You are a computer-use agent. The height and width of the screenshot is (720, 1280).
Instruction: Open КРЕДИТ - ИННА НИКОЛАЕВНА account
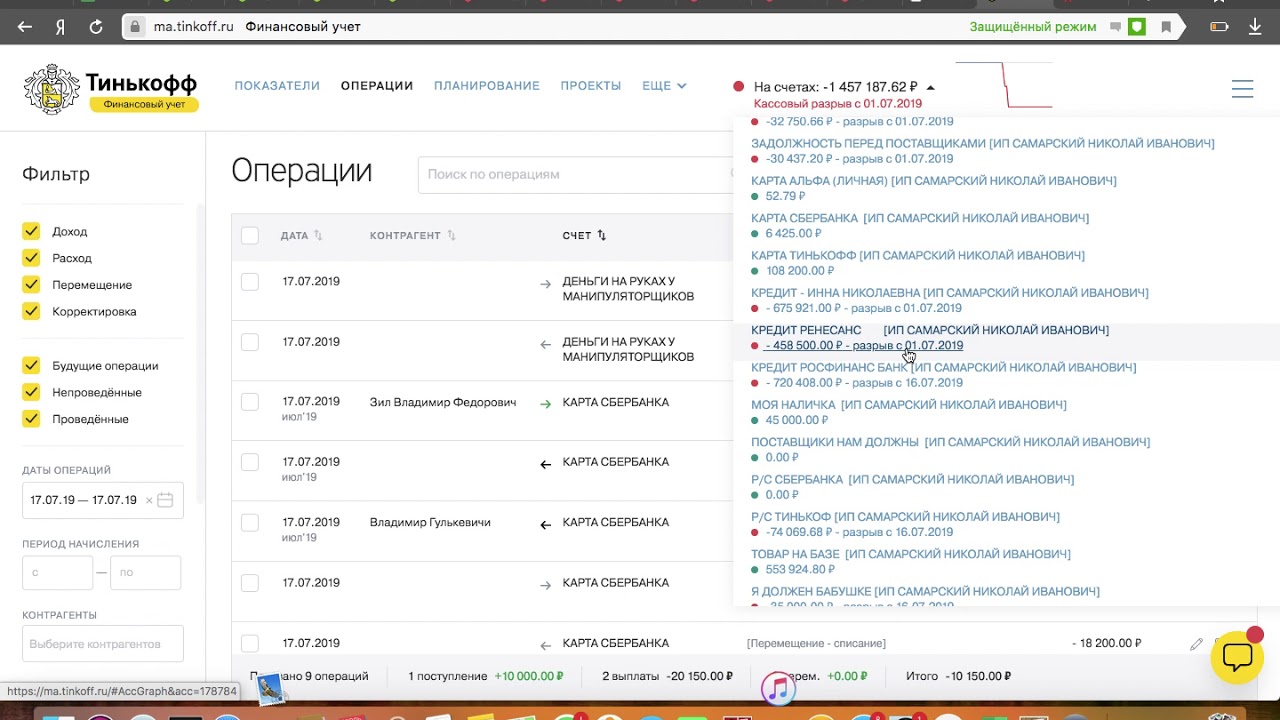[950, 293]
